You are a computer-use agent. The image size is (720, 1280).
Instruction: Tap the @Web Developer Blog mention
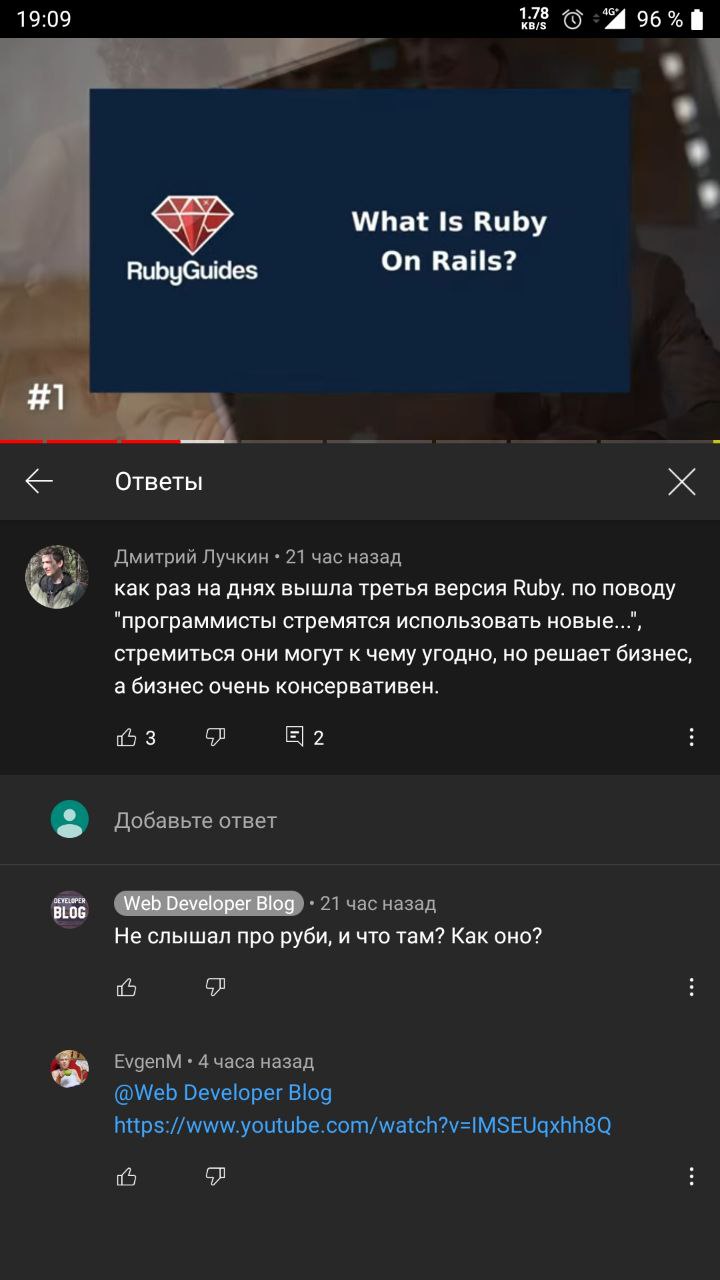(223, 1093)
